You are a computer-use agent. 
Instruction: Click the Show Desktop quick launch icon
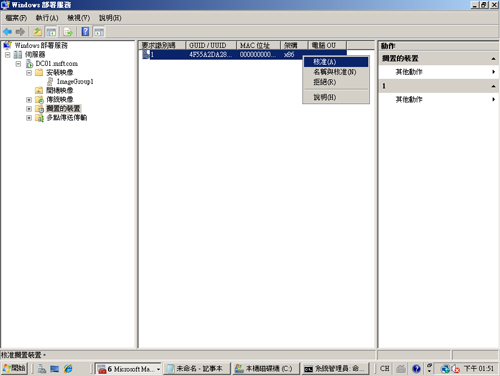[55, 368]
